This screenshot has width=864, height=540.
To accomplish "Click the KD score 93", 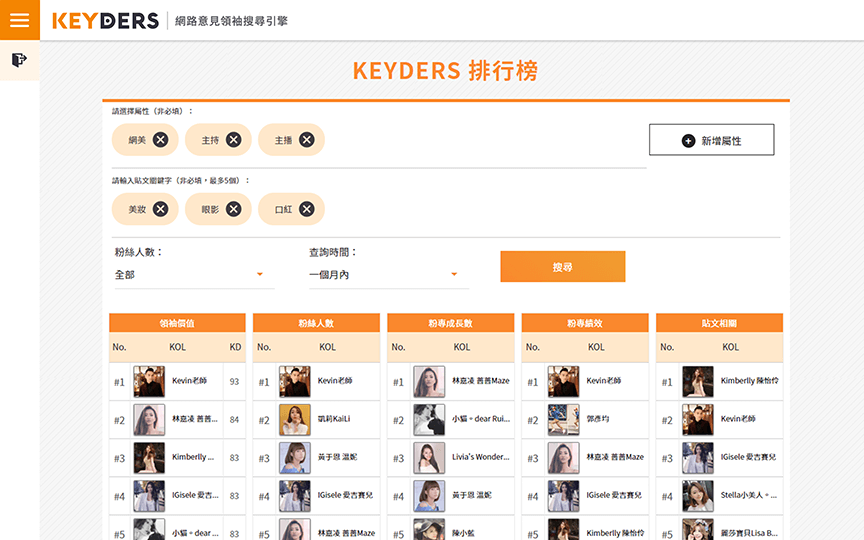I will pos(234,381).
